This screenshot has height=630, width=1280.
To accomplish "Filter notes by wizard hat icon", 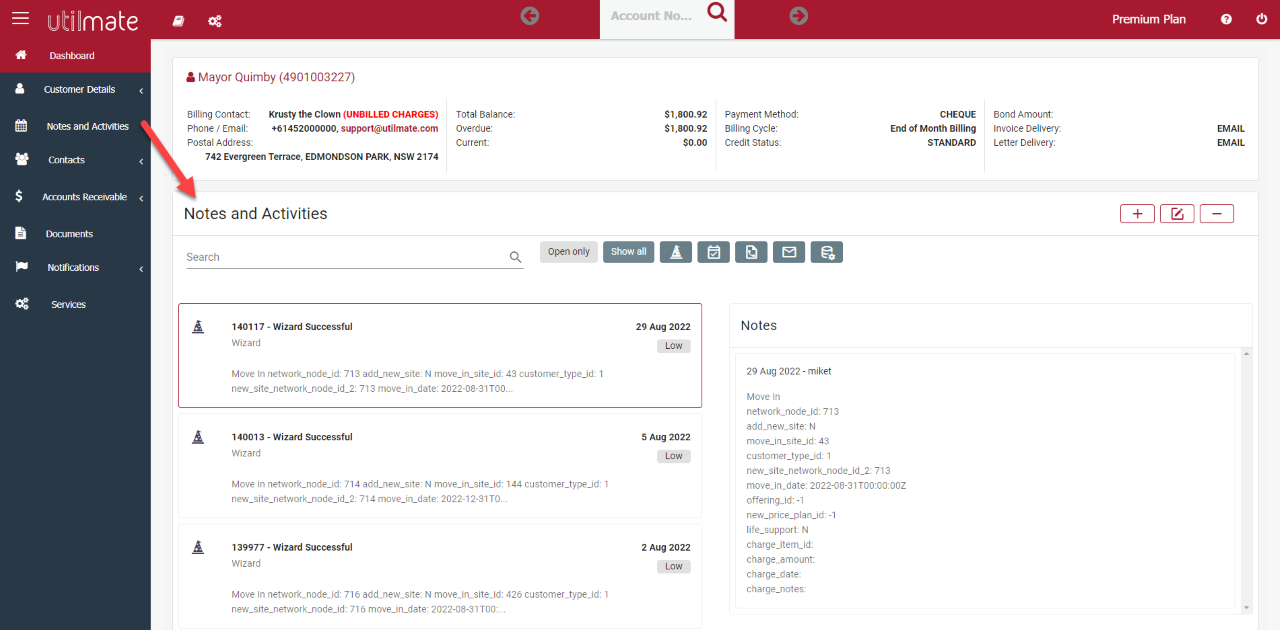I will (x=676, y=252).
